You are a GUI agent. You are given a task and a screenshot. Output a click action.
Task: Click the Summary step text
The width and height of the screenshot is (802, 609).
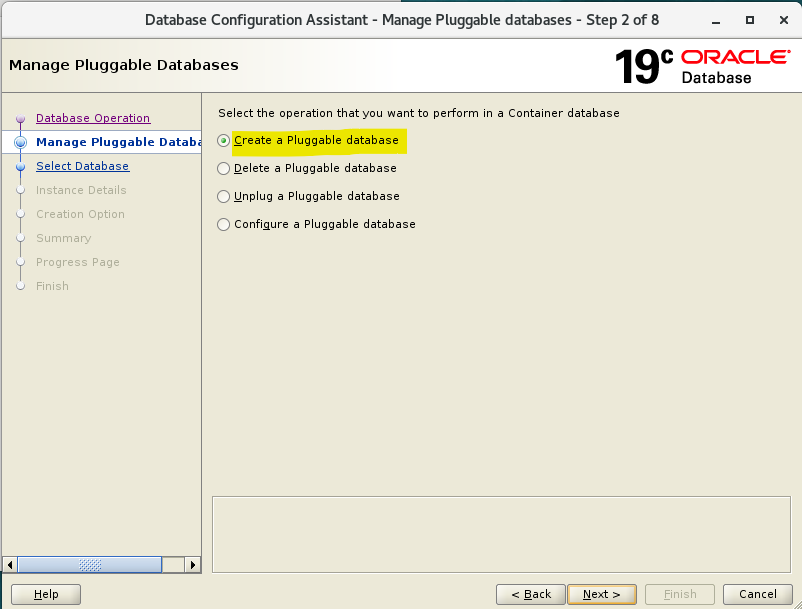pos(63,238)
